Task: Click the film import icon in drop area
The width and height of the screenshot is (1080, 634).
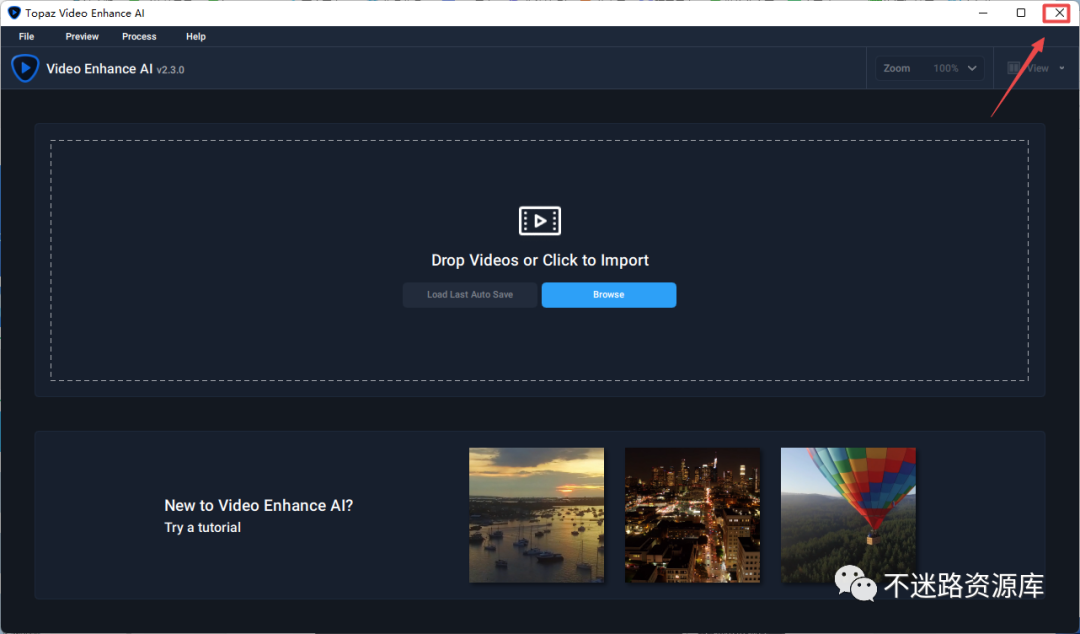Action: click(x=539, y=221)
